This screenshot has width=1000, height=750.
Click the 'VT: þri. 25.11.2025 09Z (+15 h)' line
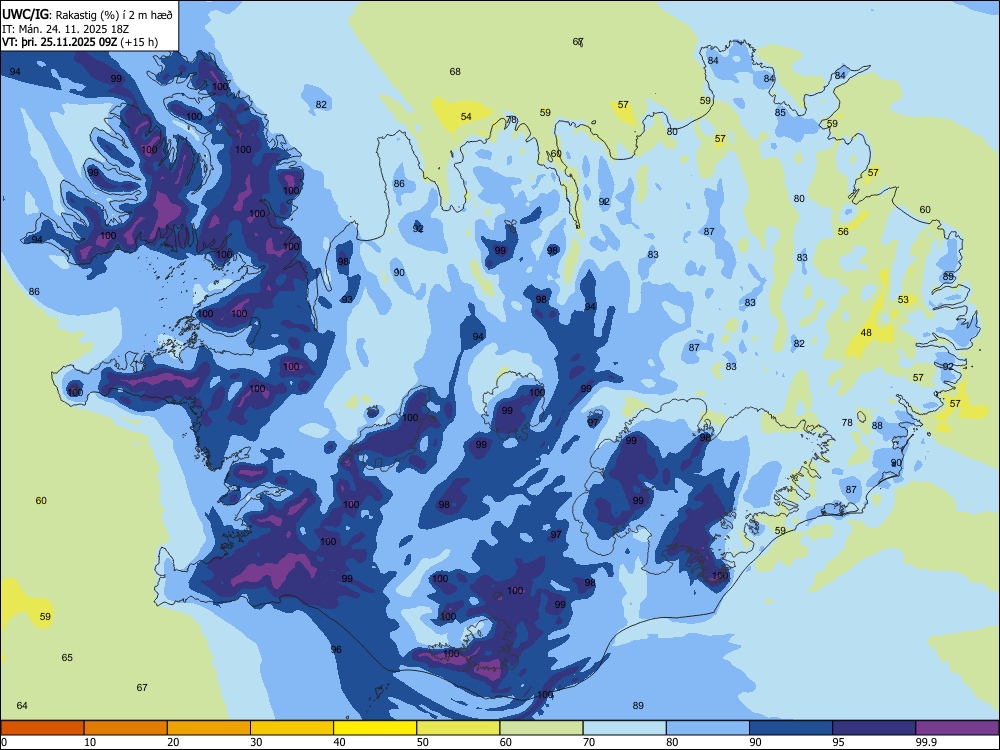[80, 42]
